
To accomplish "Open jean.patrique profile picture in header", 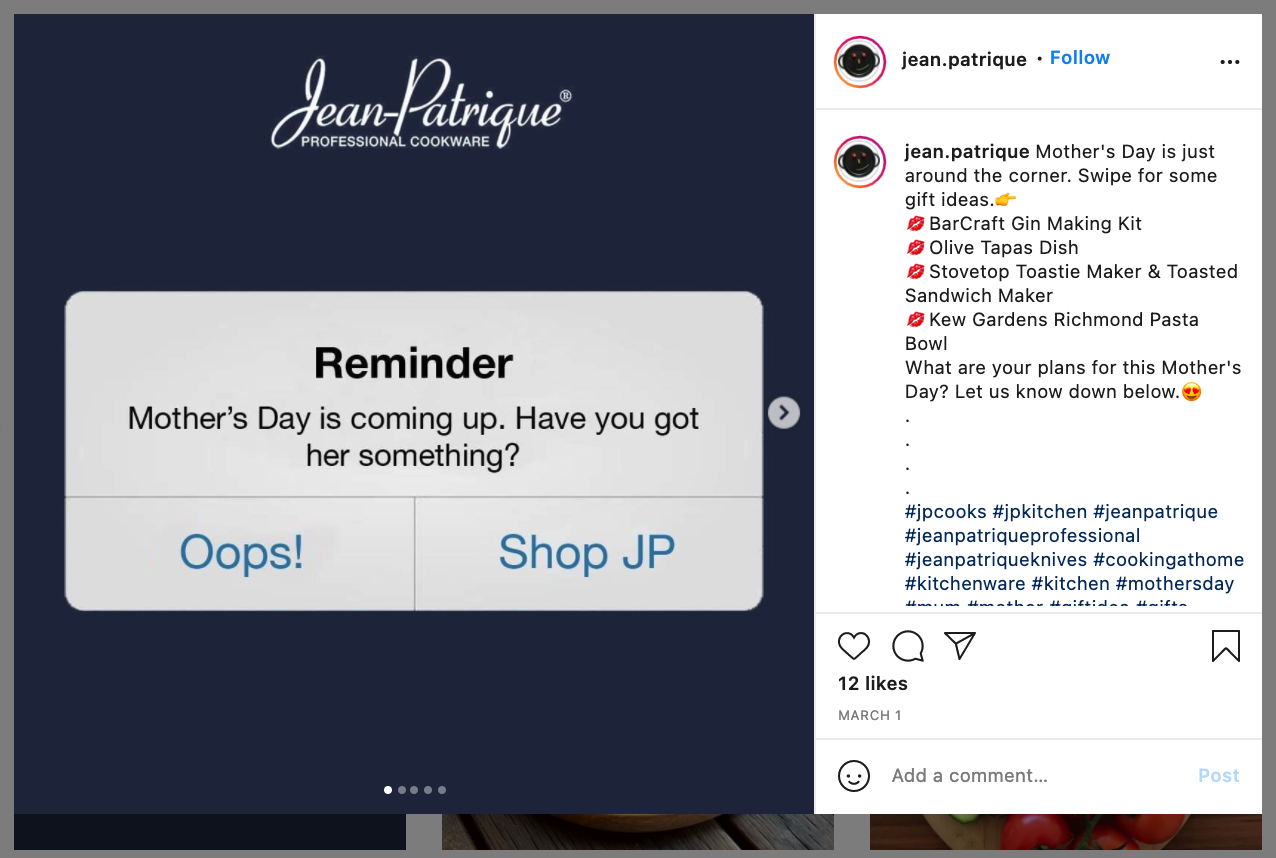I will (860, 62).
